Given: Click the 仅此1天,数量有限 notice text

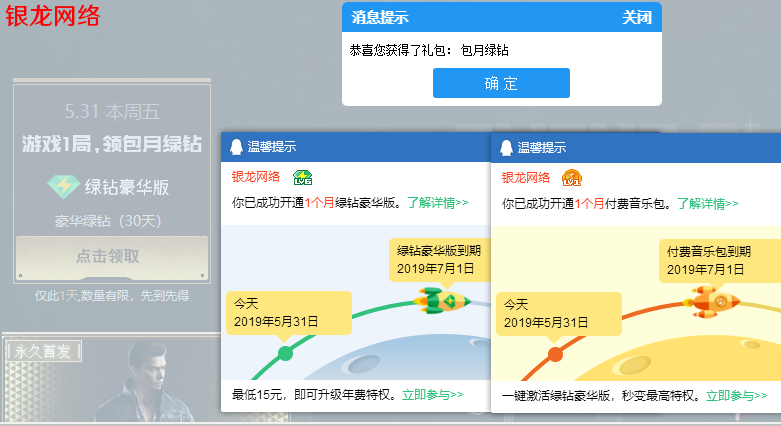Looking at the screenshot, I should coord(112,296).
